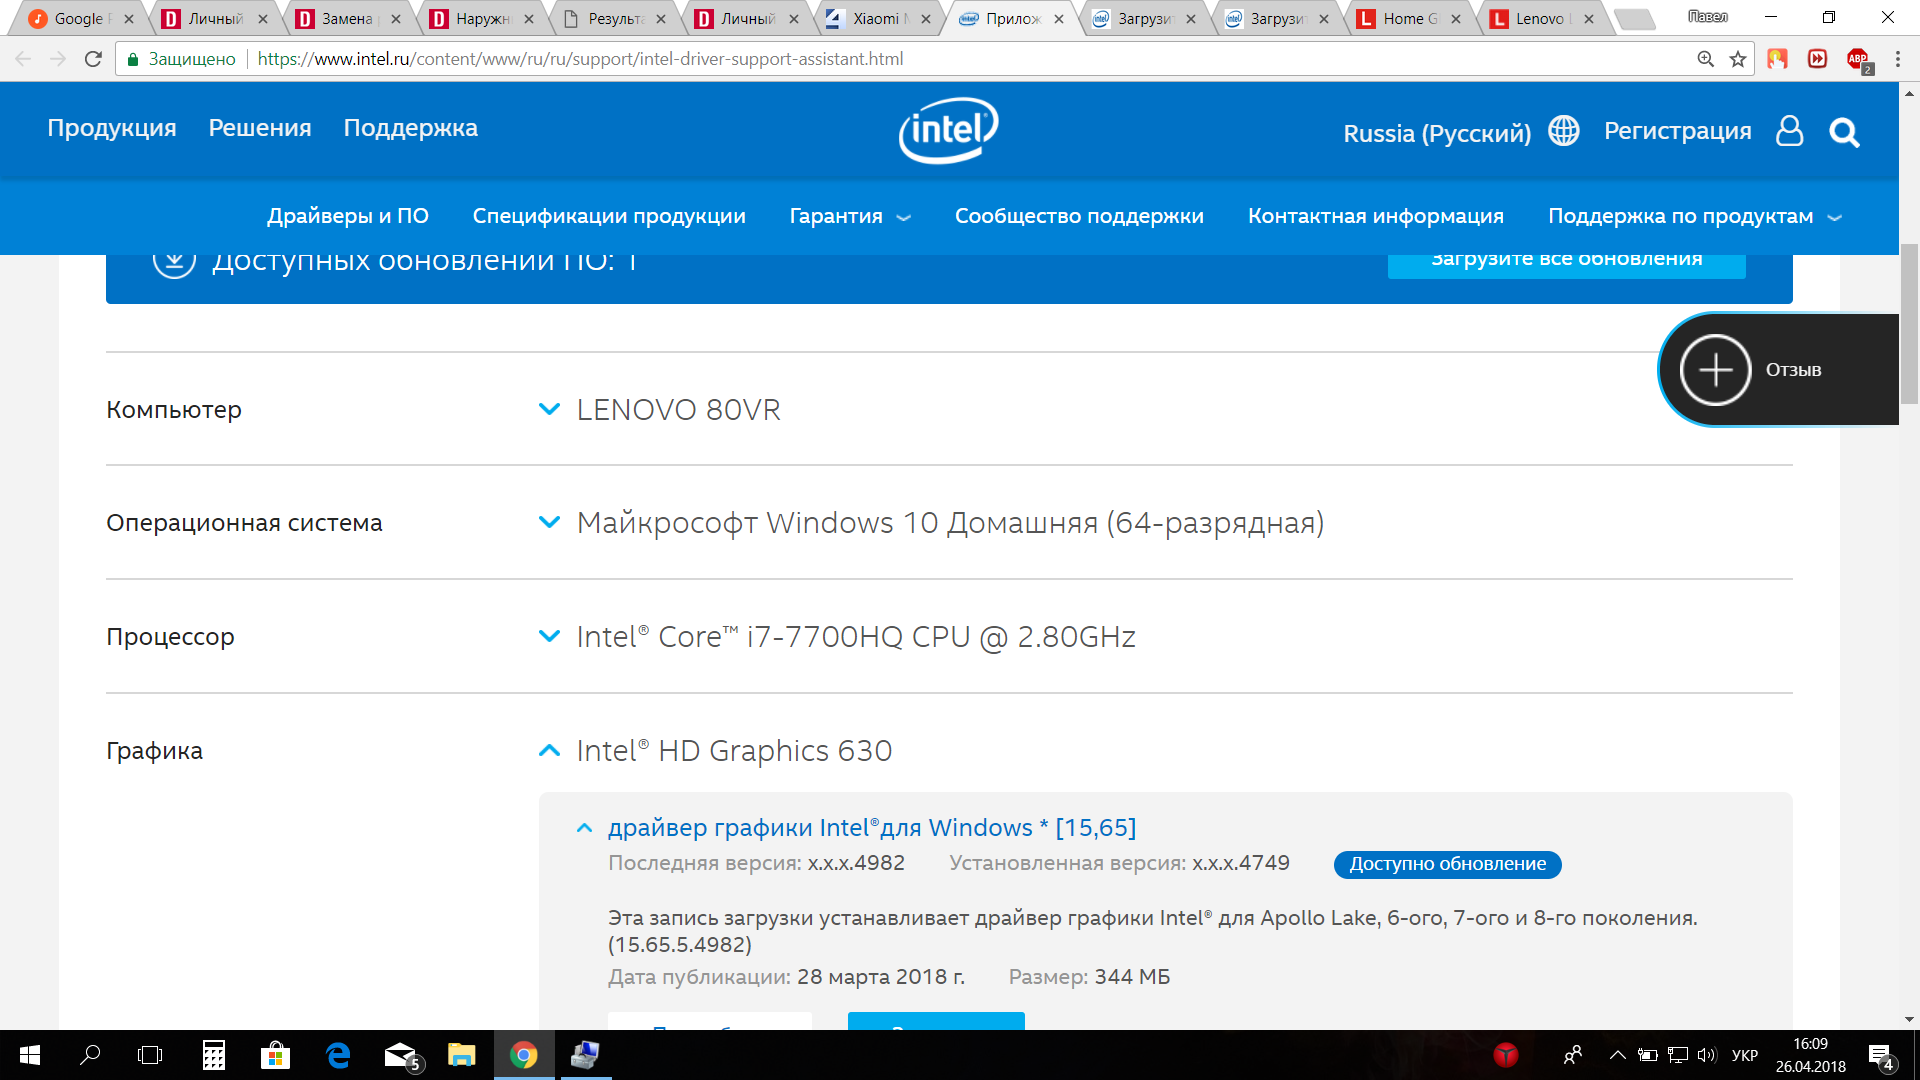Click the volume speaker tray icon

tap(1706, 1055)
